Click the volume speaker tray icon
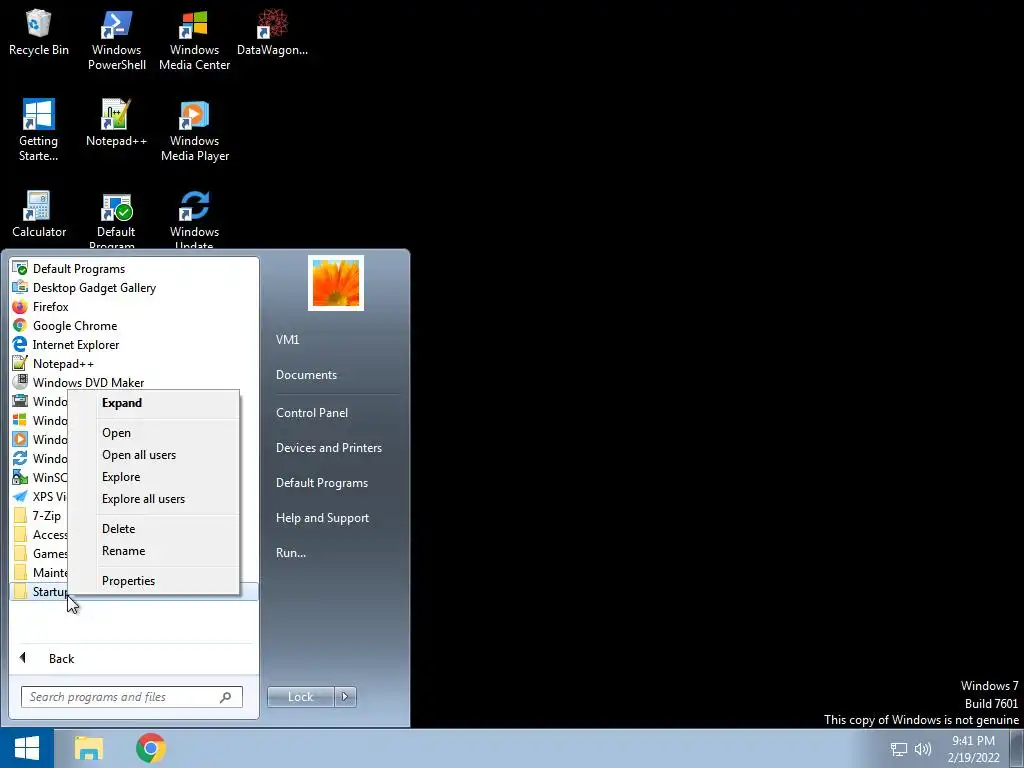 pyautogui.click(x=923, y=749)
